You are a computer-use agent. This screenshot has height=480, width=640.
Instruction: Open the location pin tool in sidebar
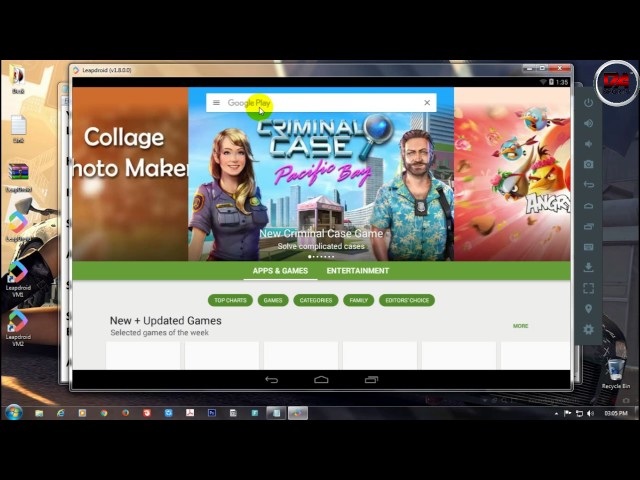click(x=588, y=309)
